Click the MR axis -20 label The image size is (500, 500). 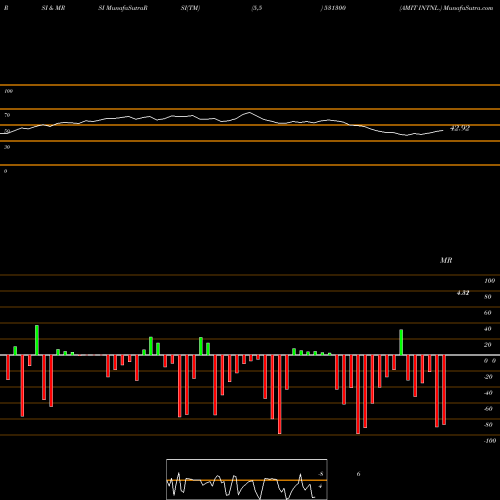[488, 377]
